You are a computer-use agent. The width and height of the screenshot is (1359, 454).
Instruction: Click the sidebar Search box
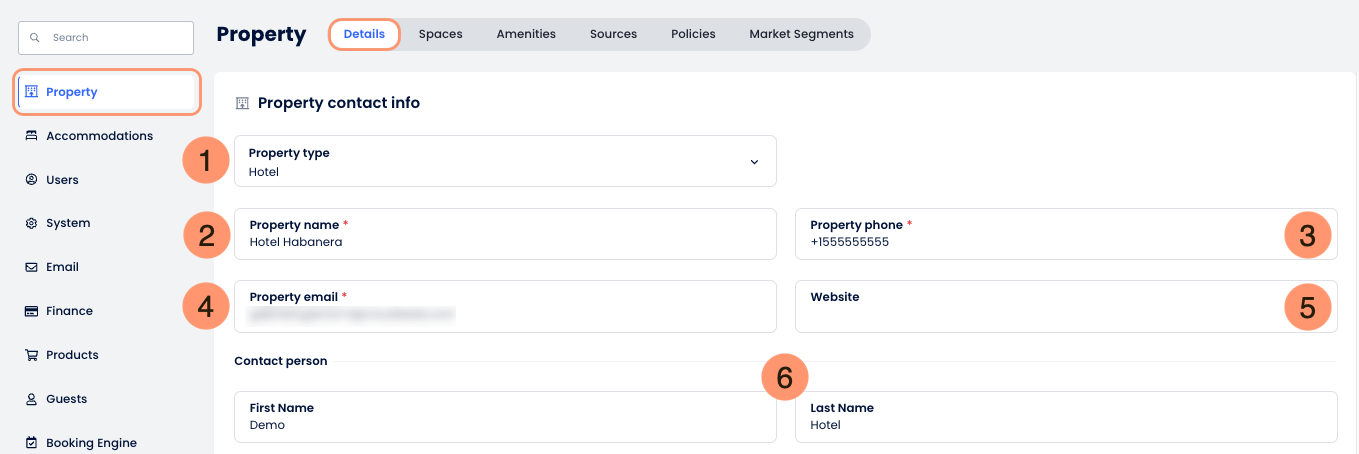[x=106, y=38]
